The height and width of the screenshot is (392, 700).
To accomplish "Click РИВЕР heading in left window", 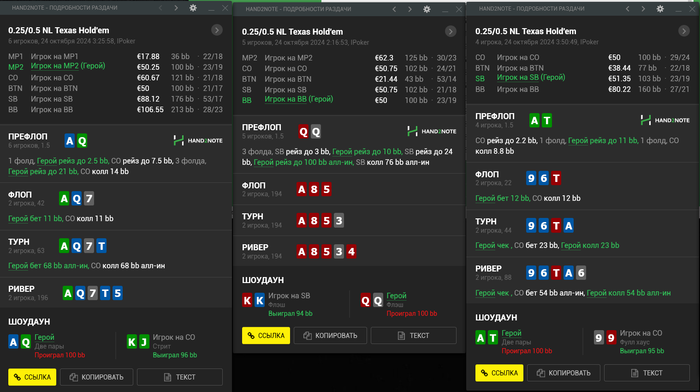I will point(21,289).
